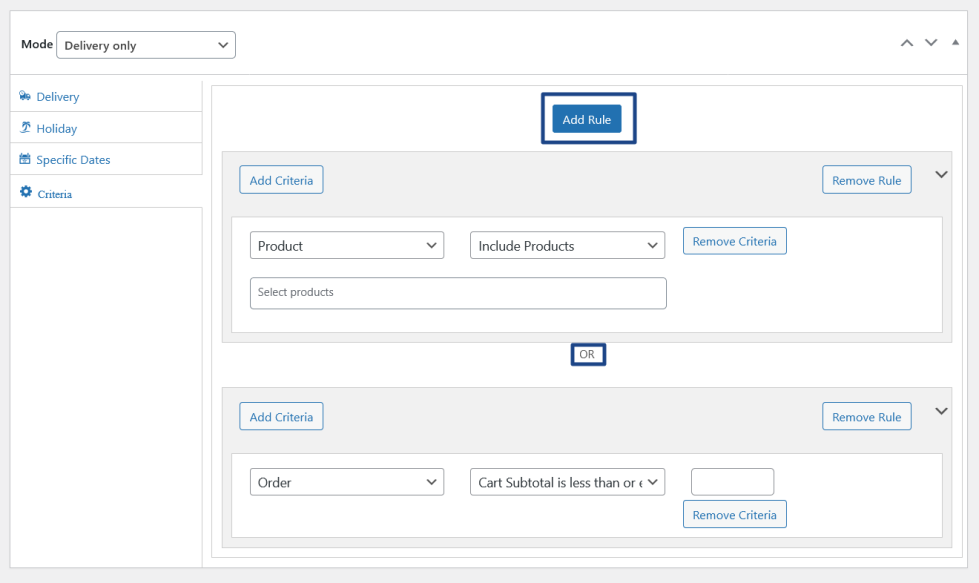Open the Mode dropdown
The width and height of the screenshot is (979, 583).
[x=146, y=45]
